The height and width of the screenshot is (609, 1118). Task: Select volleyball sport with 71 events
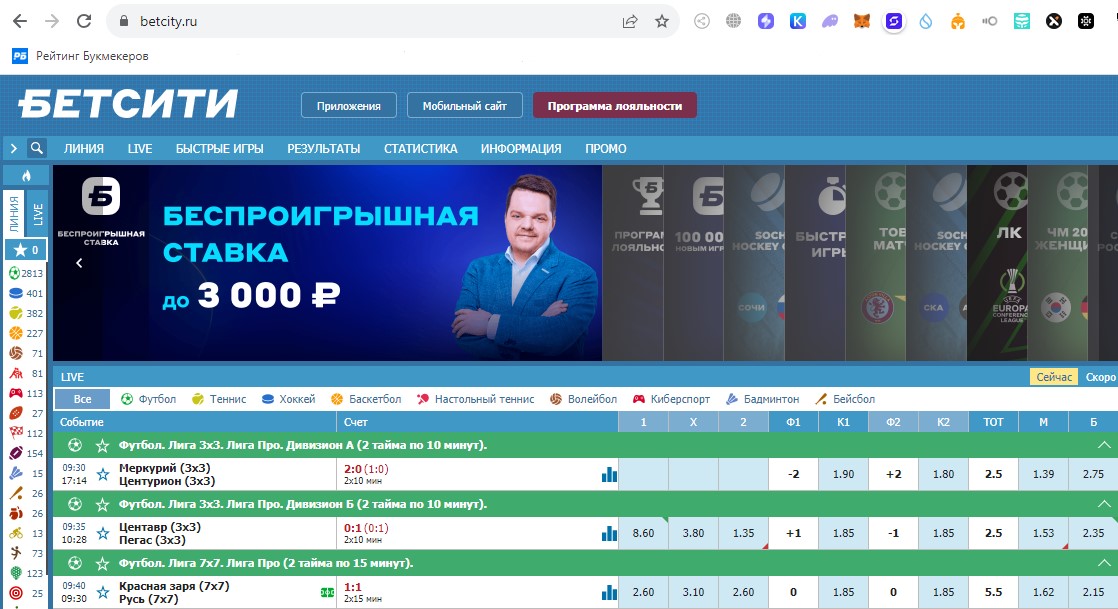(x=26, y=353)
